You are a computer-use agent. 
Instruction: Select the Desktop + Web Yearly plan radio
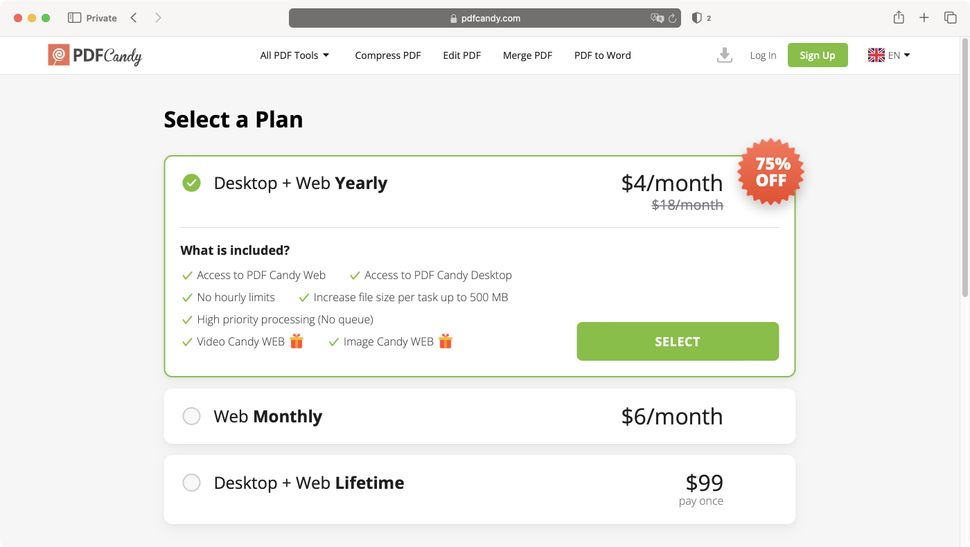[191, 183]
